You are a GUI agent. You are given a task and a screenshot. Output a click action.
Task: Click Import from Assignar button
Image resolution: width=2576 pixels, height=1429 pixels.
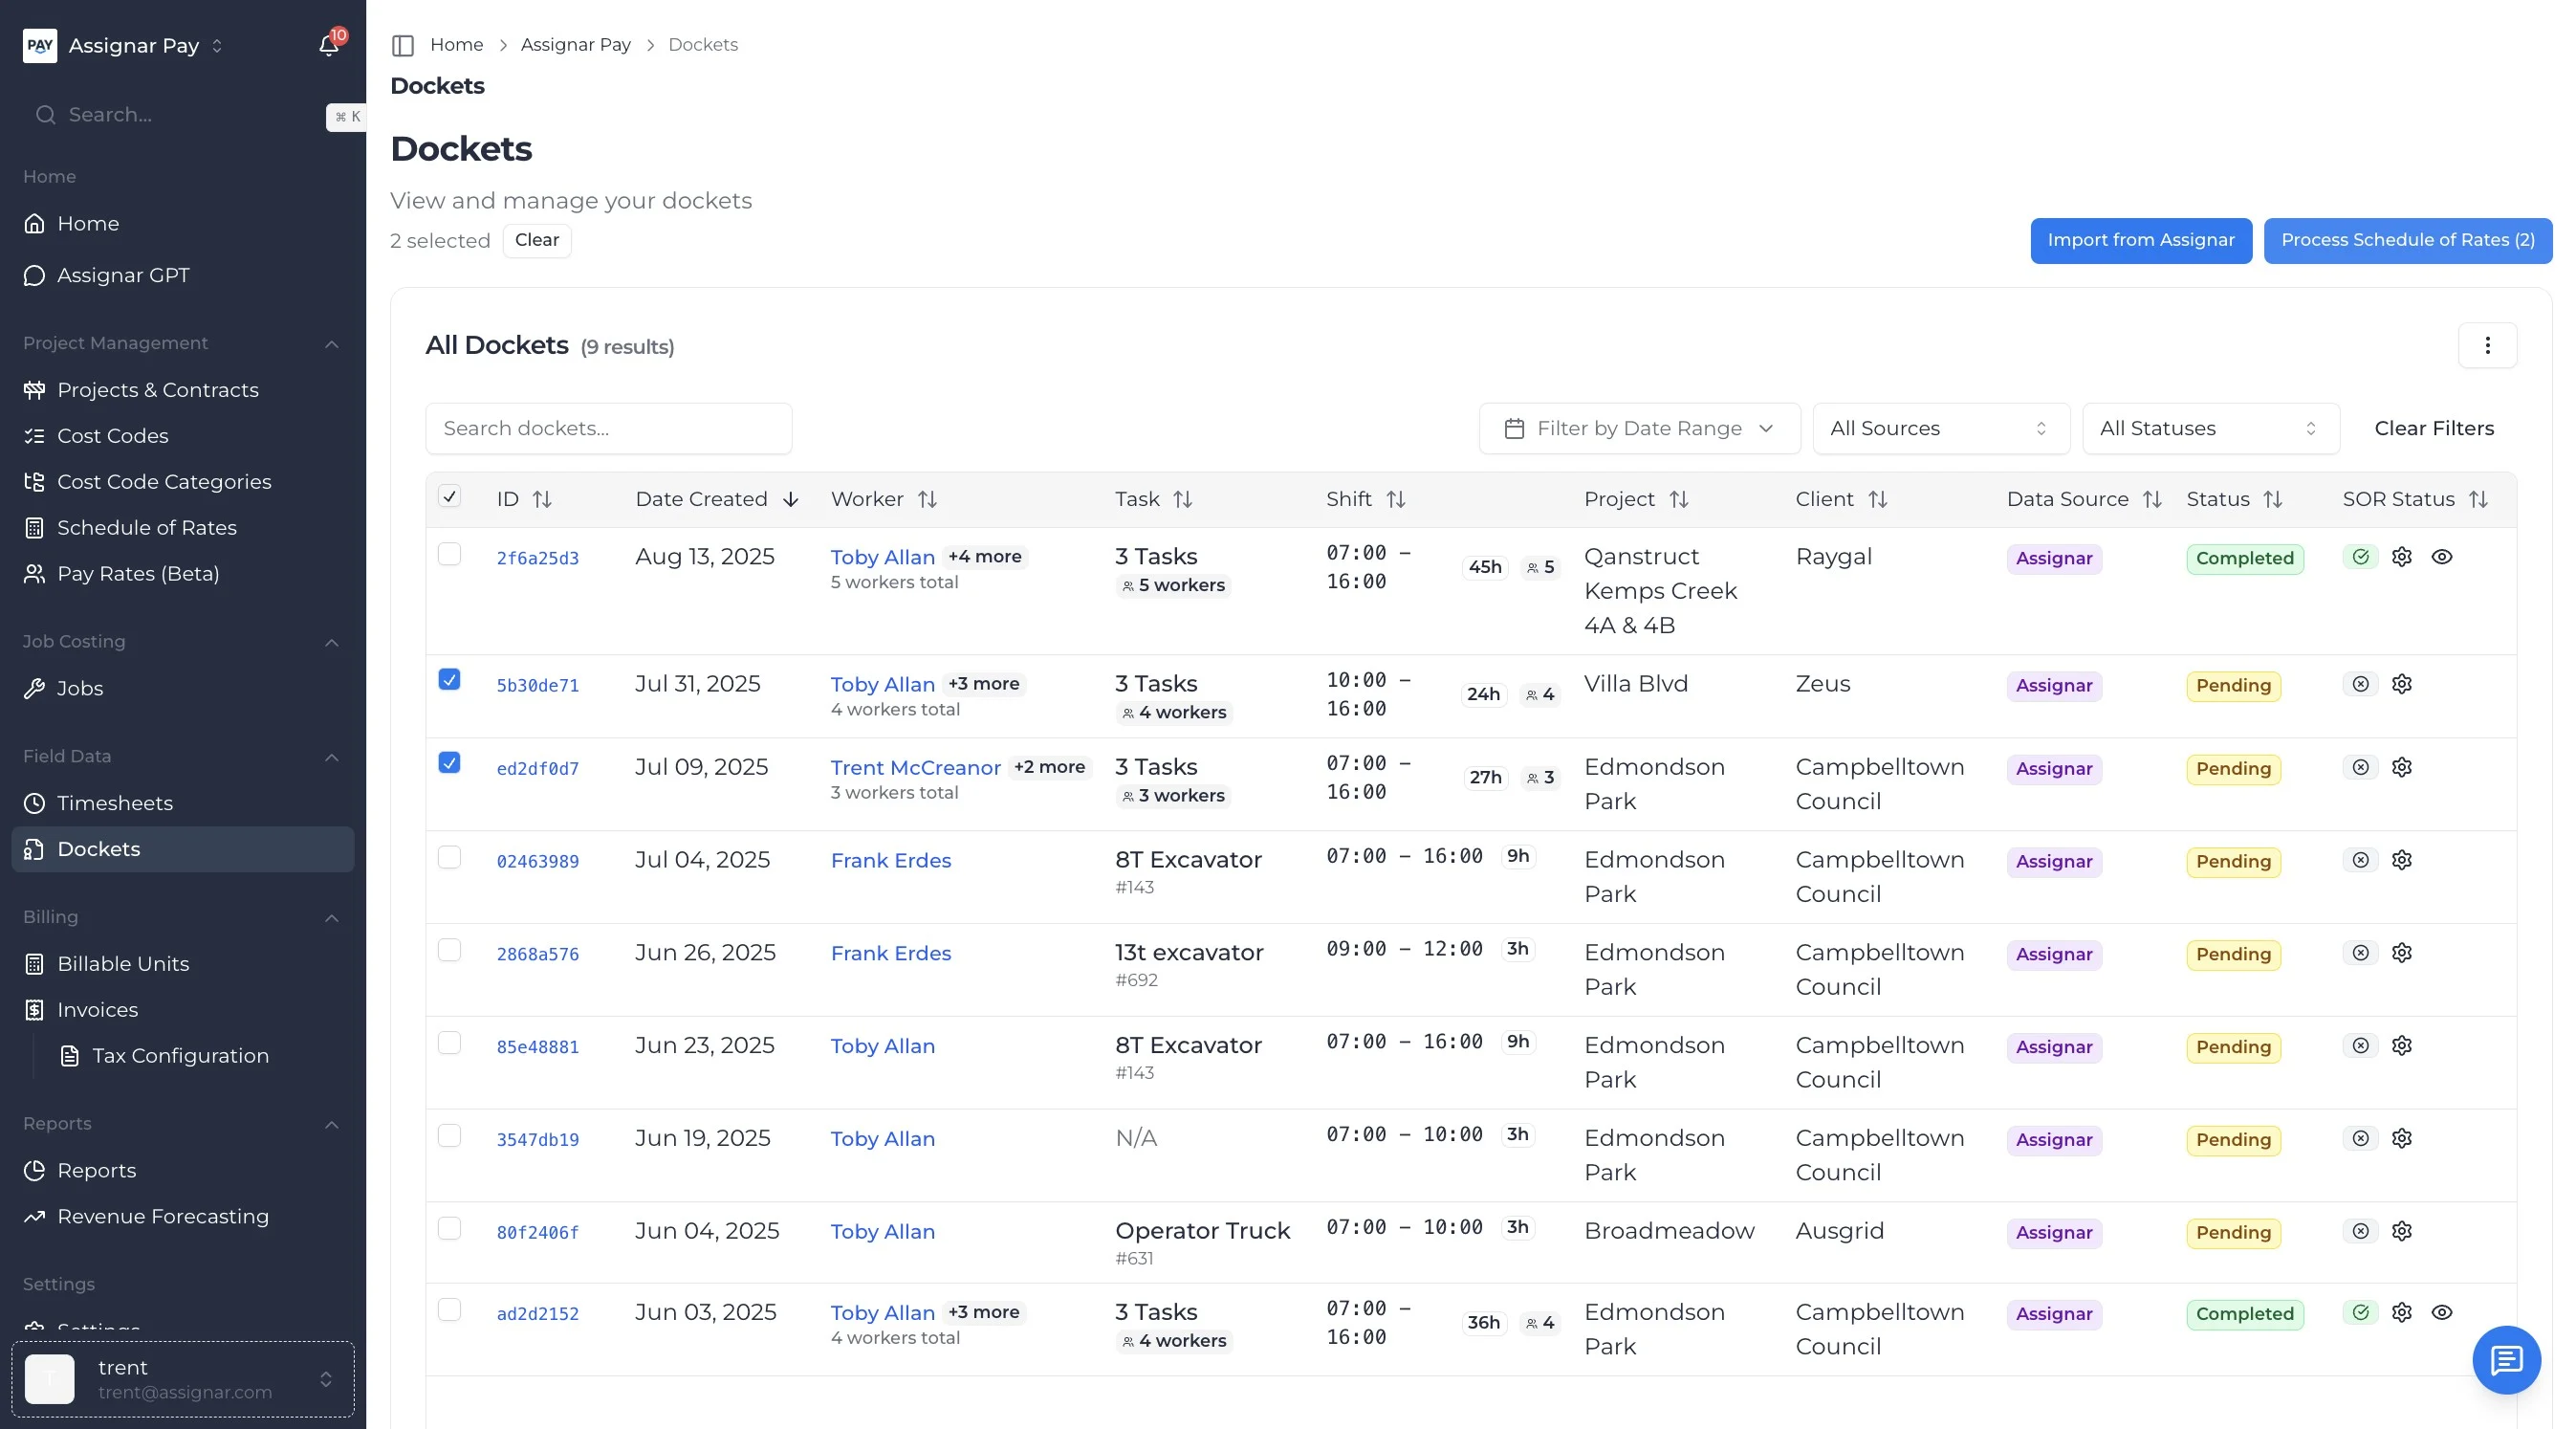click(2140, 240)
